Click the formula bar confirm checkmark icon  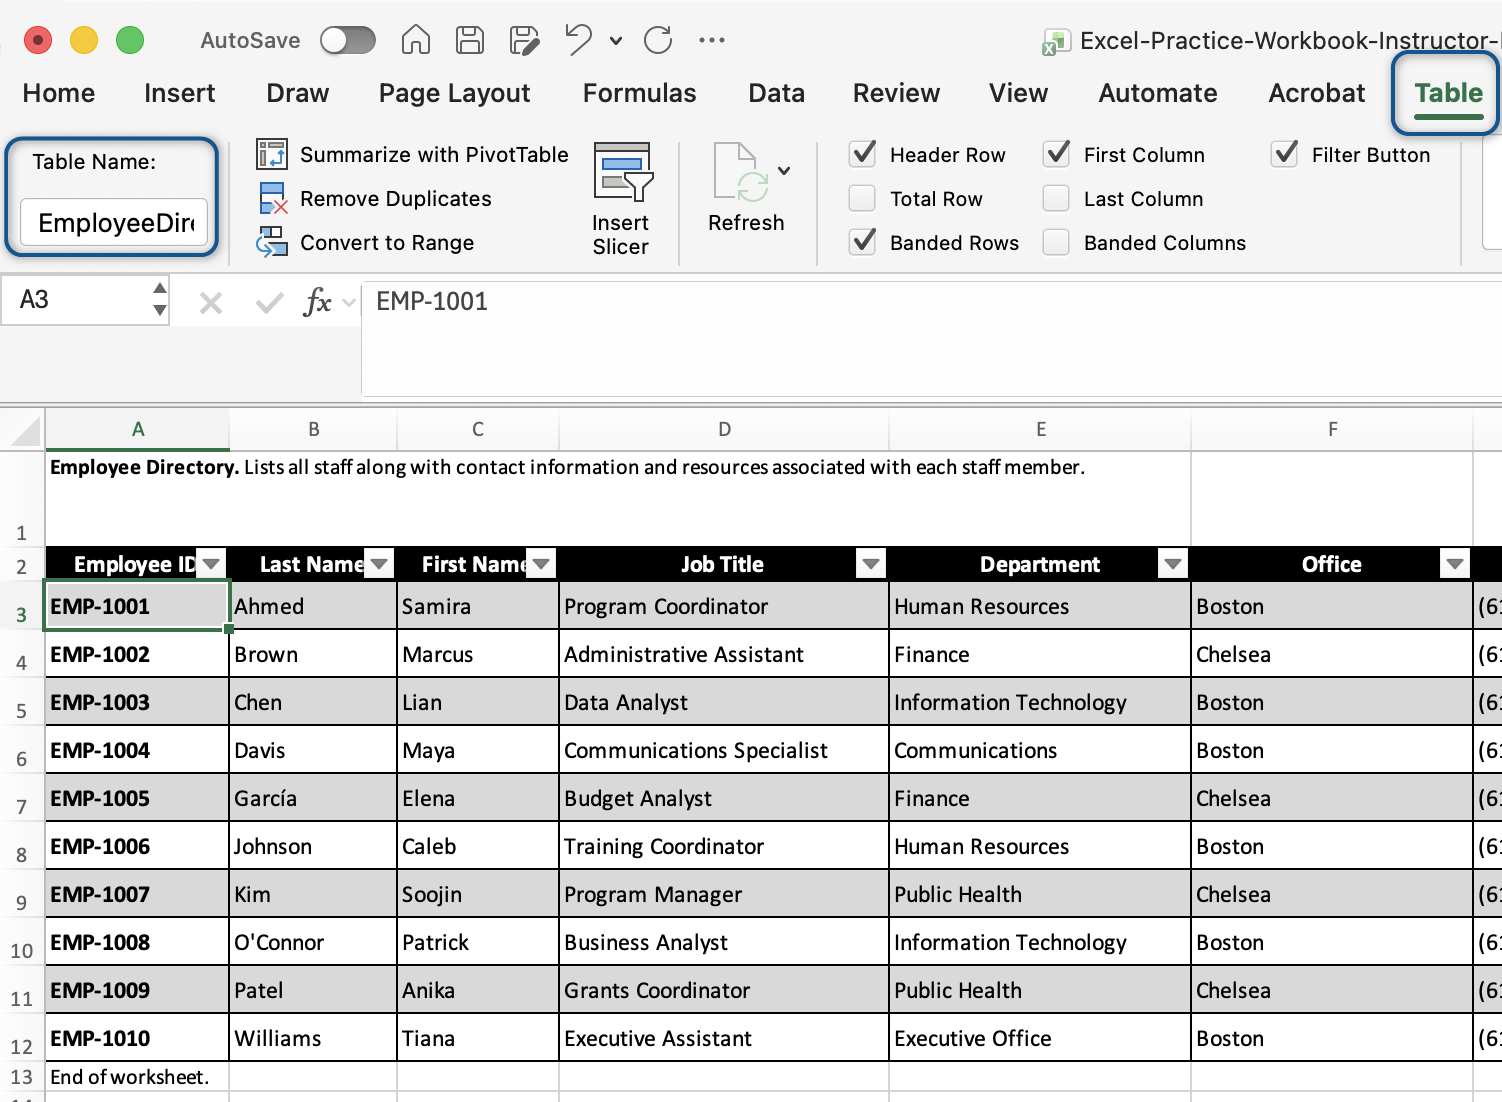pyautogui.click(x=269, y=302)
